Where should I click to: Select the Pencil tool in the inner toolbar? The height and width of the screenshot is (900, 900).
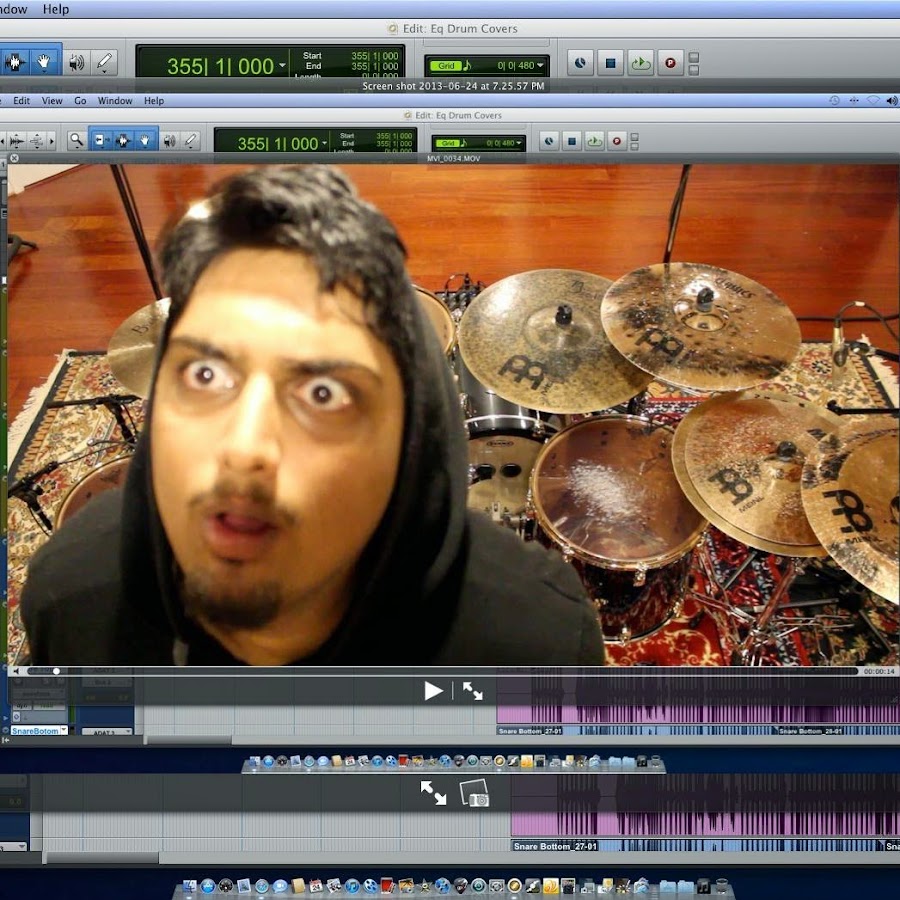[x=190, y=141]
